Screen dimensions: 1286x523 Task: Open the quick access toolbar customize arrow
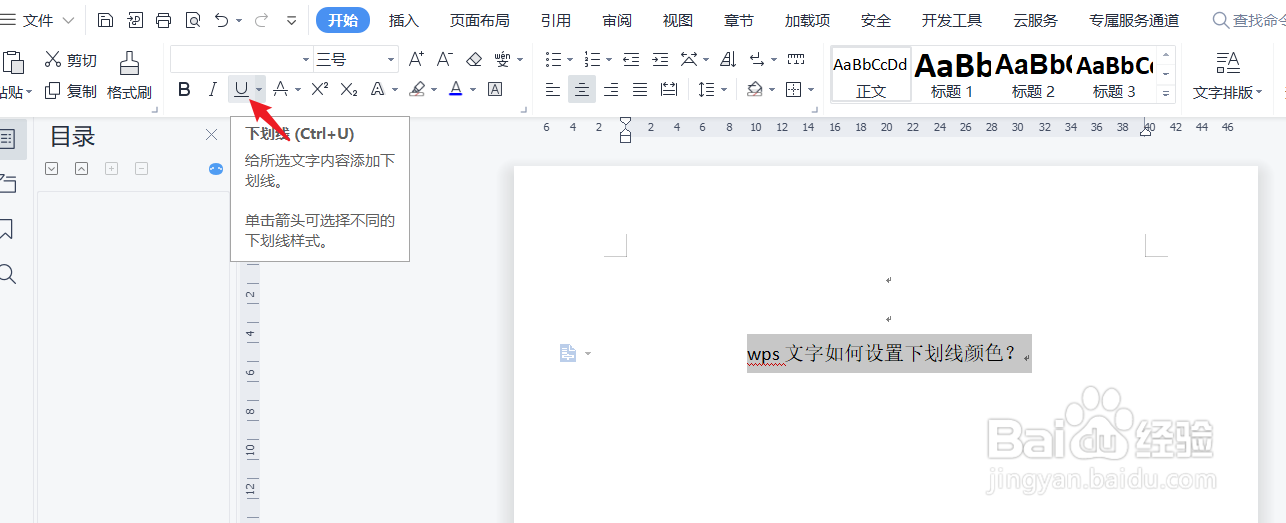pyautogui.click(x=292, y=20)
